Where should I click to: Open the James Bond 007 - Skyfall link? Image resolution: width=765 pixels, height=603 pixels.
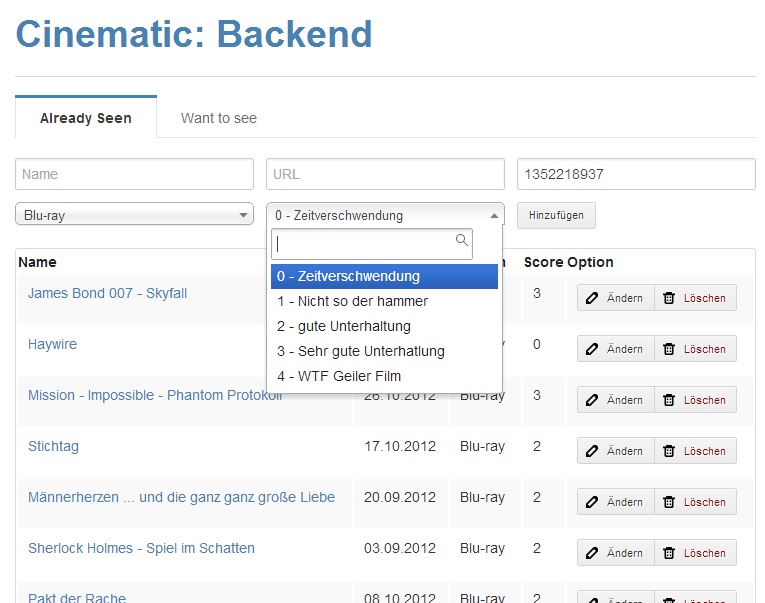click(107, 293)
